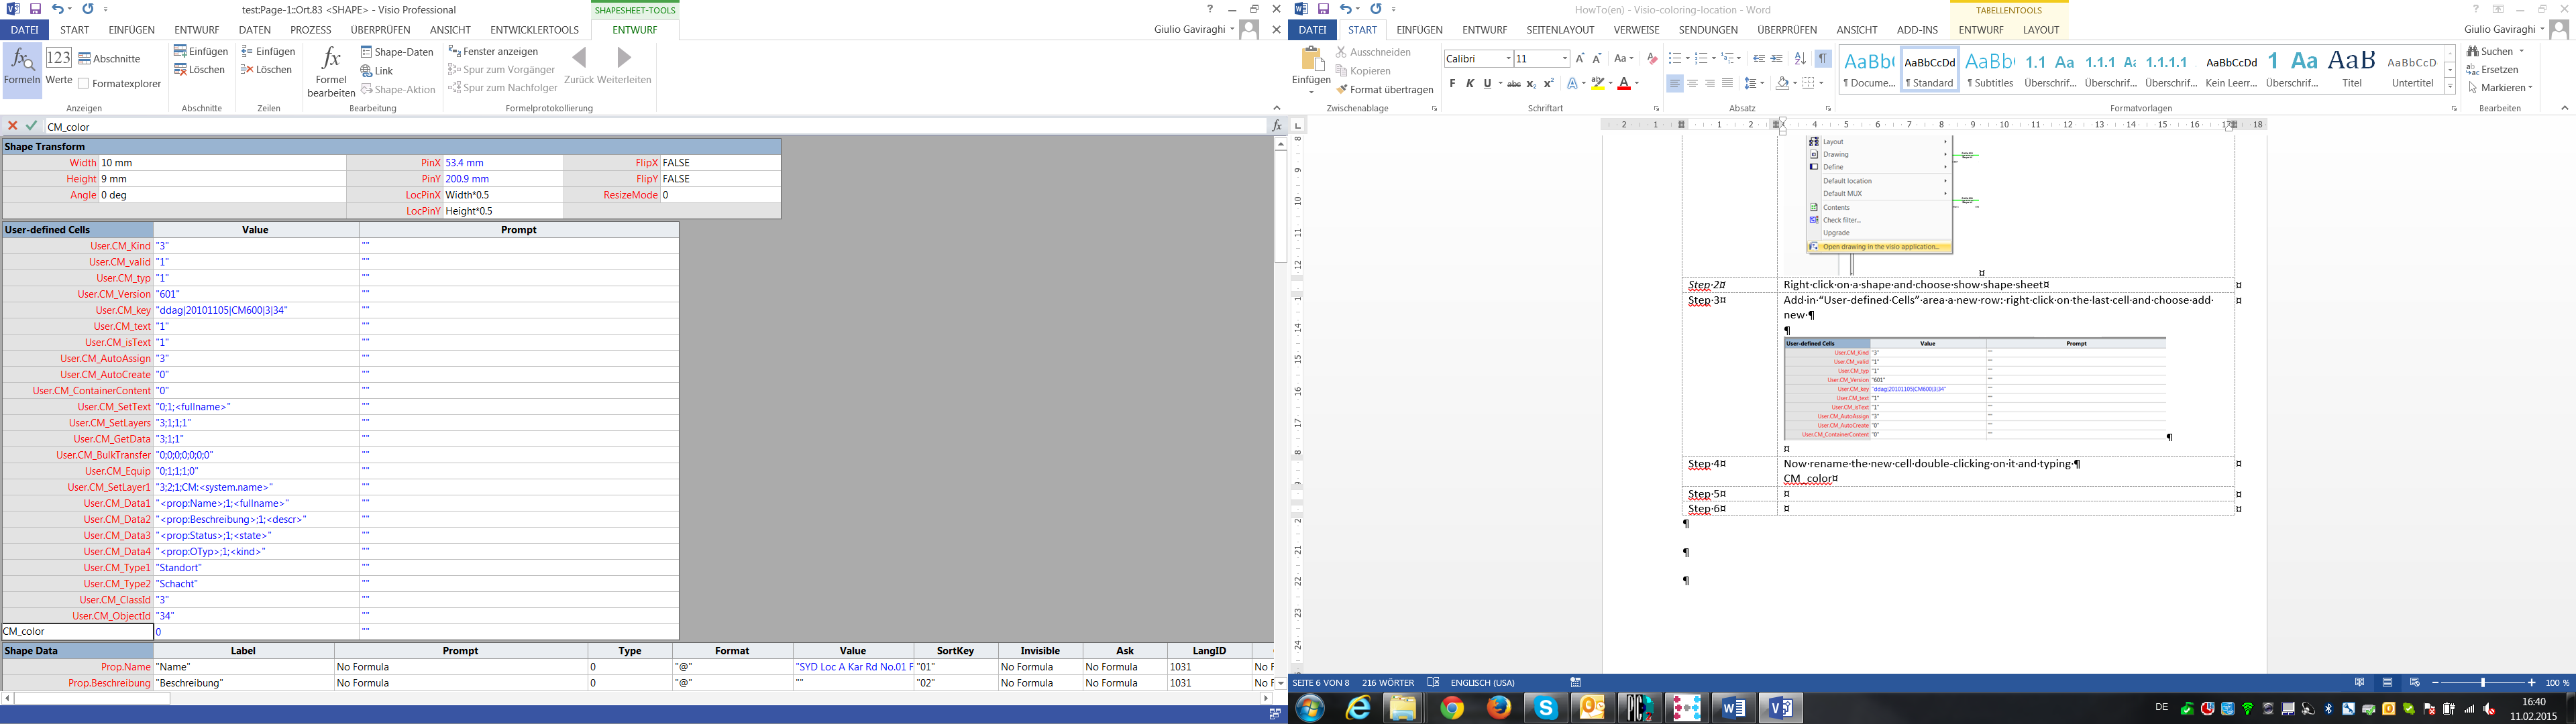Click the CM_color row name field
The height and width of the screenshot is (724, 2576).
click(77, 632)
